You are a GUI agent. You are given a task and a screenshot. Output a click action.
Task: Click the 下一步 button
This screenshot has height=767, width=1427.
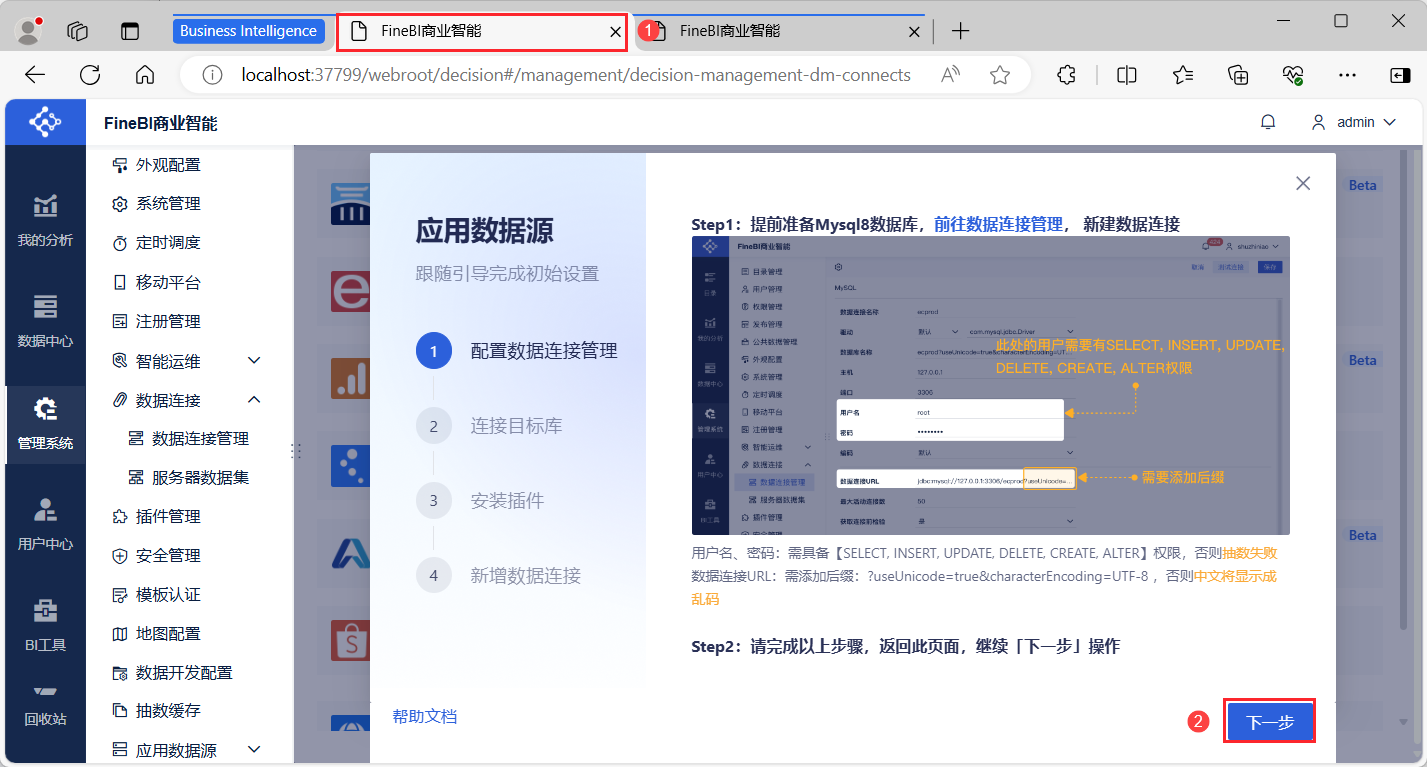click(x=1269, y=722)
